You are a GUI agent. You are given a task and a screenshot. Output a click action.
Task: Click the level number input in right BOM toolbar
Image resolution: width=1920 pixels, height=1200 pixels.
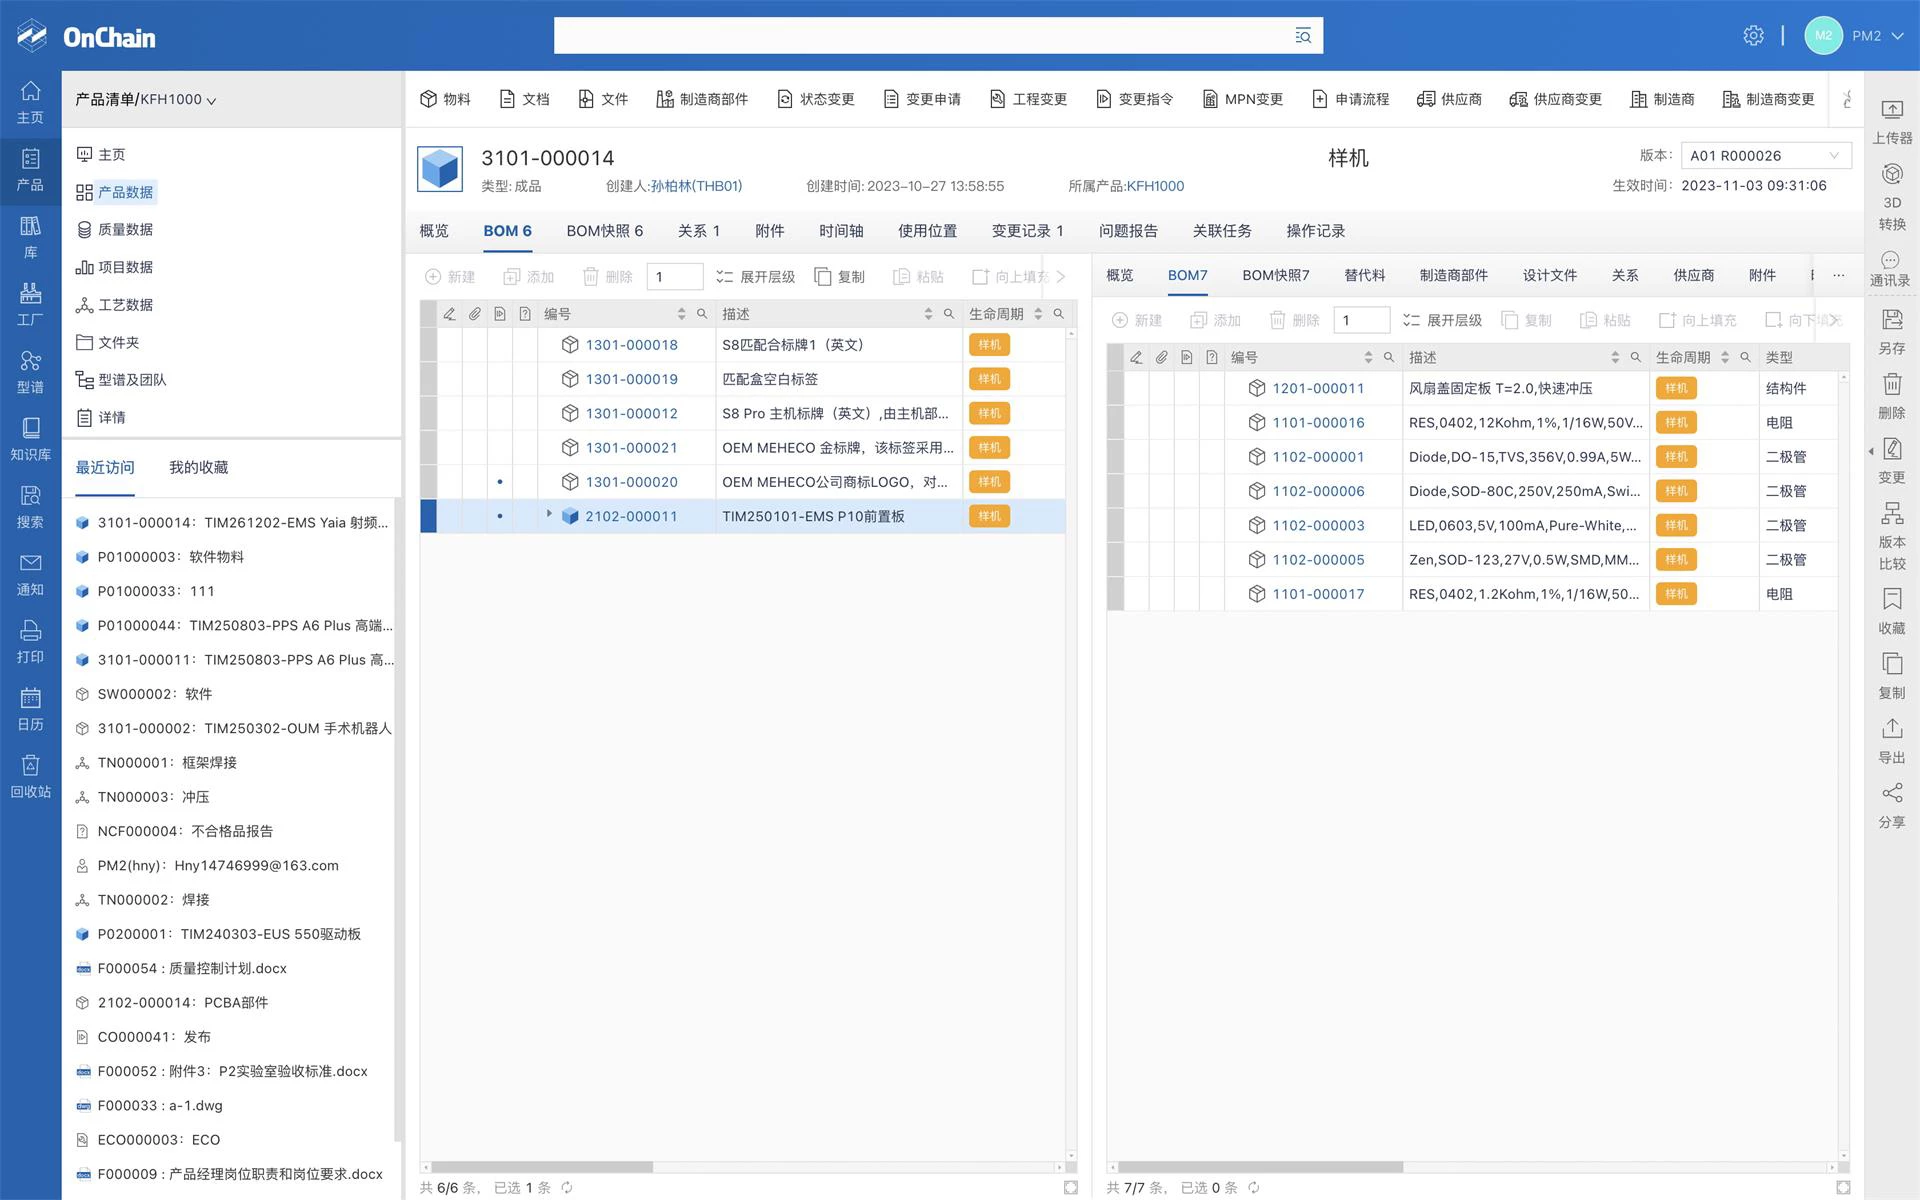1361,320
